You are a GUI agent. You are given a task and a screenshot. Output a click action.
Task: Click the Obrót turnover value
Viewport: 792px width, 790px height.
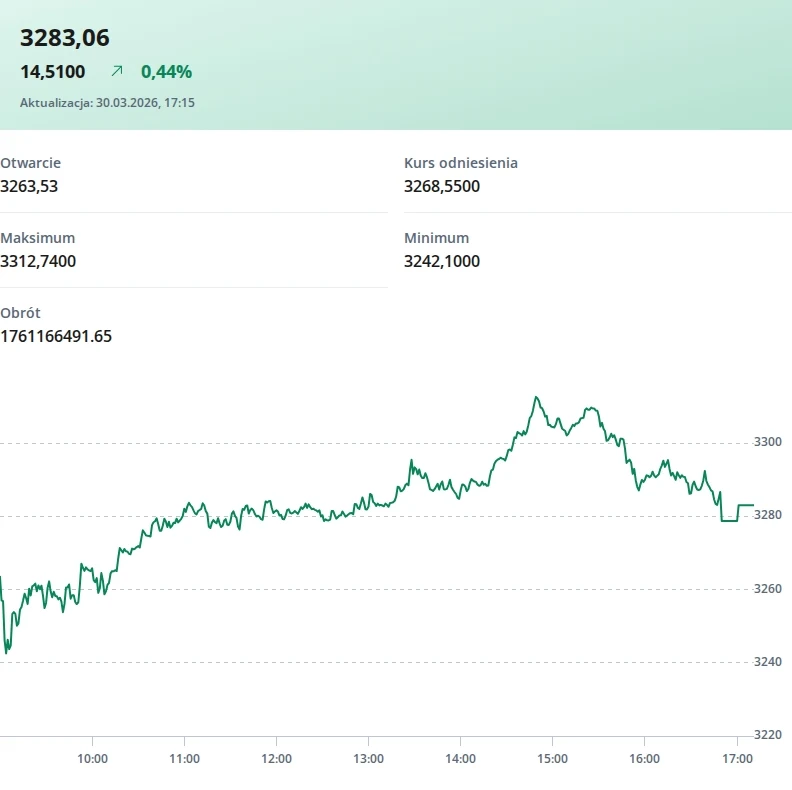coord(56,336)
